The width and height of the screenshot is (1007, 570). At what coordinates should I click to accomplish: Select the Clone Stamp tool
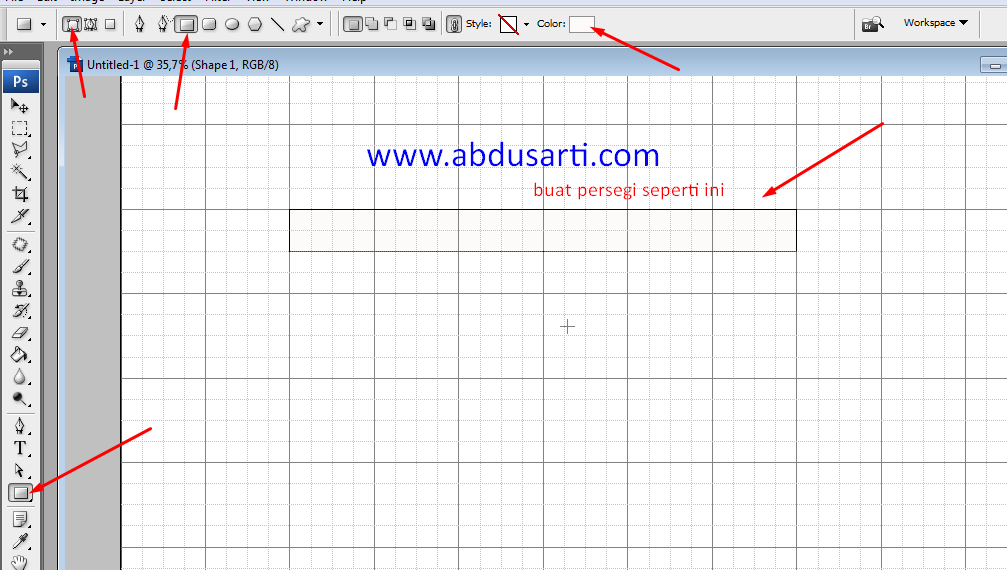click(x=20, y=289)
